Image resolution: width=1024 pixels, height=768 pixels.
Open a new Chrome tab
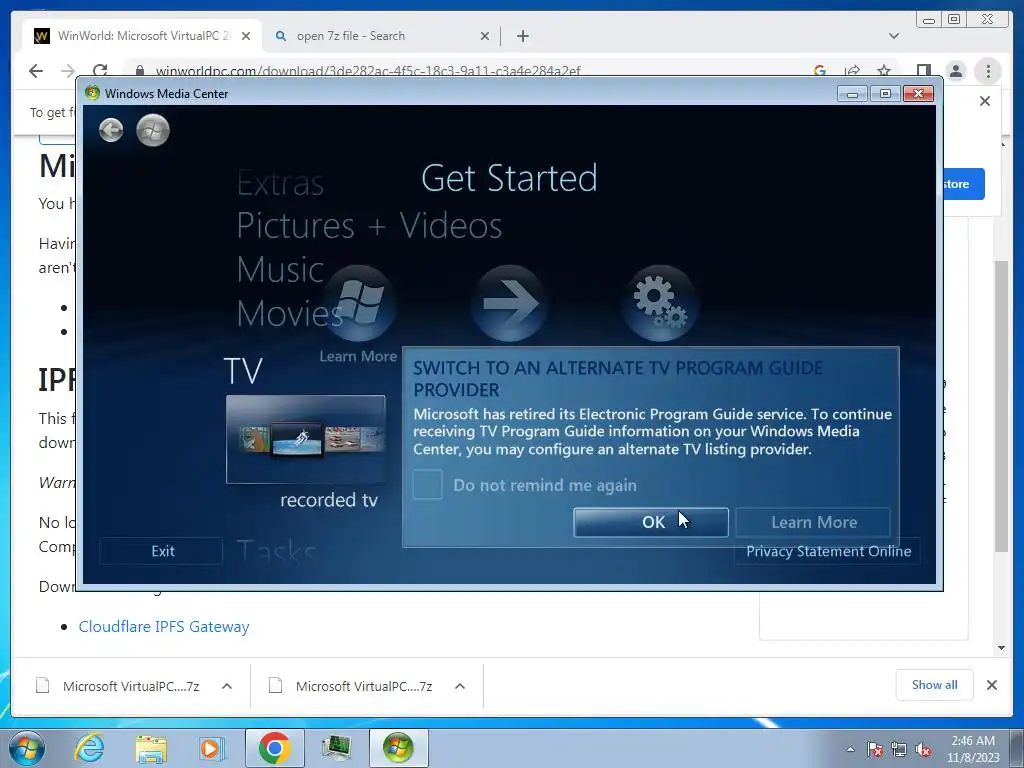(522, 36)
